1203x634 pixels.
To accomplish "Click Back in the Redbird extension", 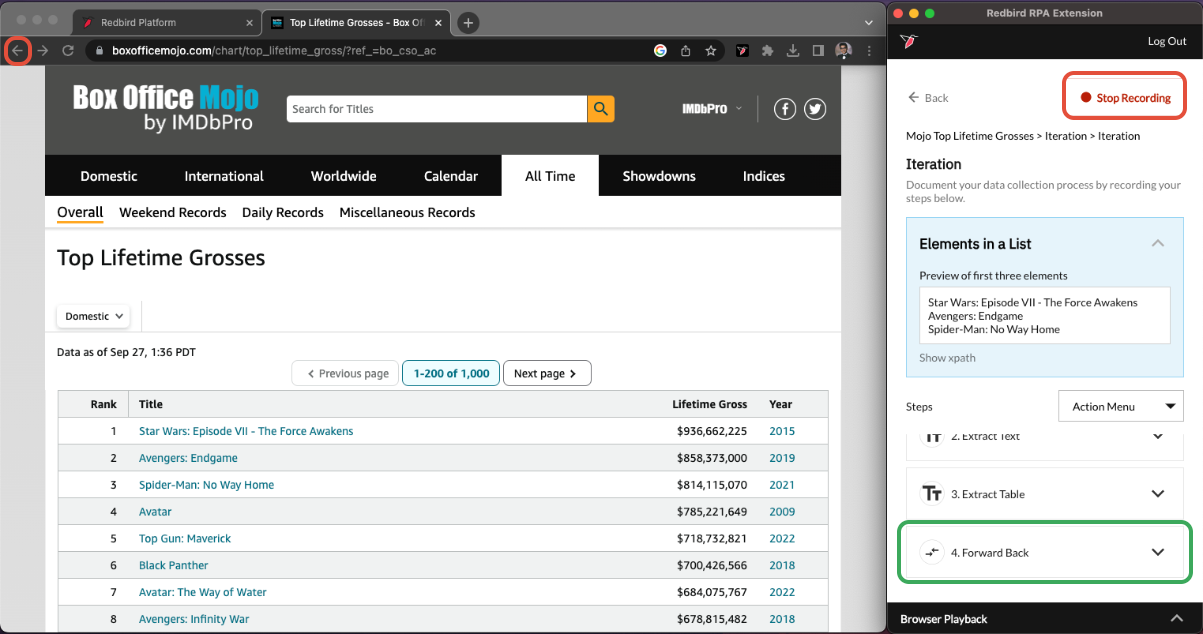I will 928,98.
